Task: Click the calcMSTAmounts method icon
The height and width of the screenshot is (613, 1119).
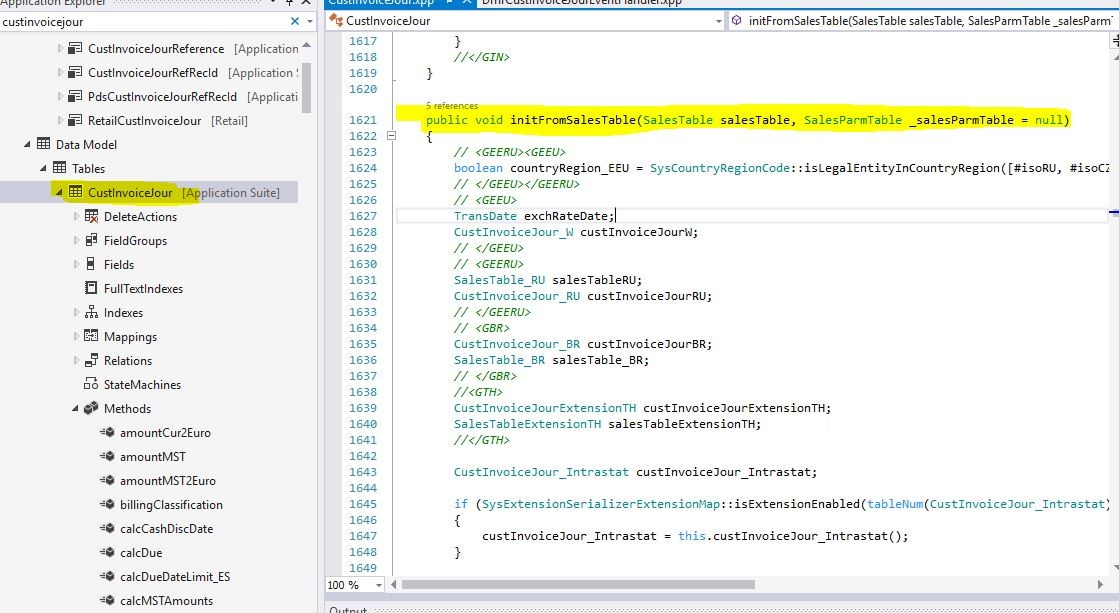Action: 107,601
